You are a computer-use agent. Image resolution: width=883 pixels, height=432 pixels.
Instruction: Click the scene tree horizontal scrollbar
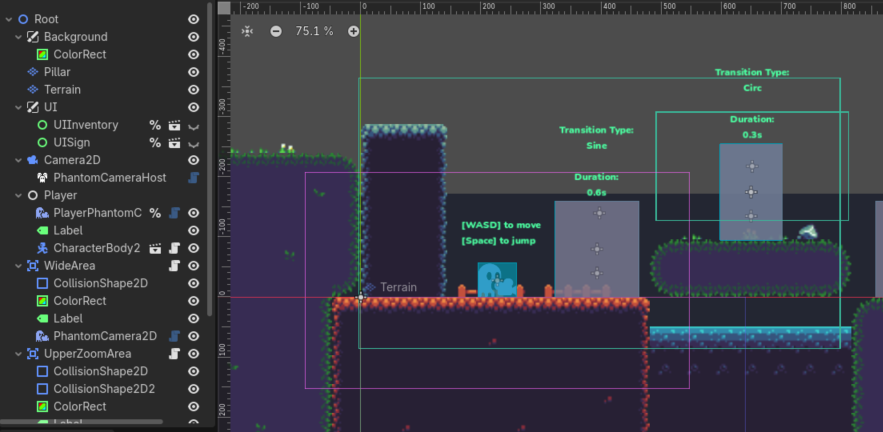100,421
